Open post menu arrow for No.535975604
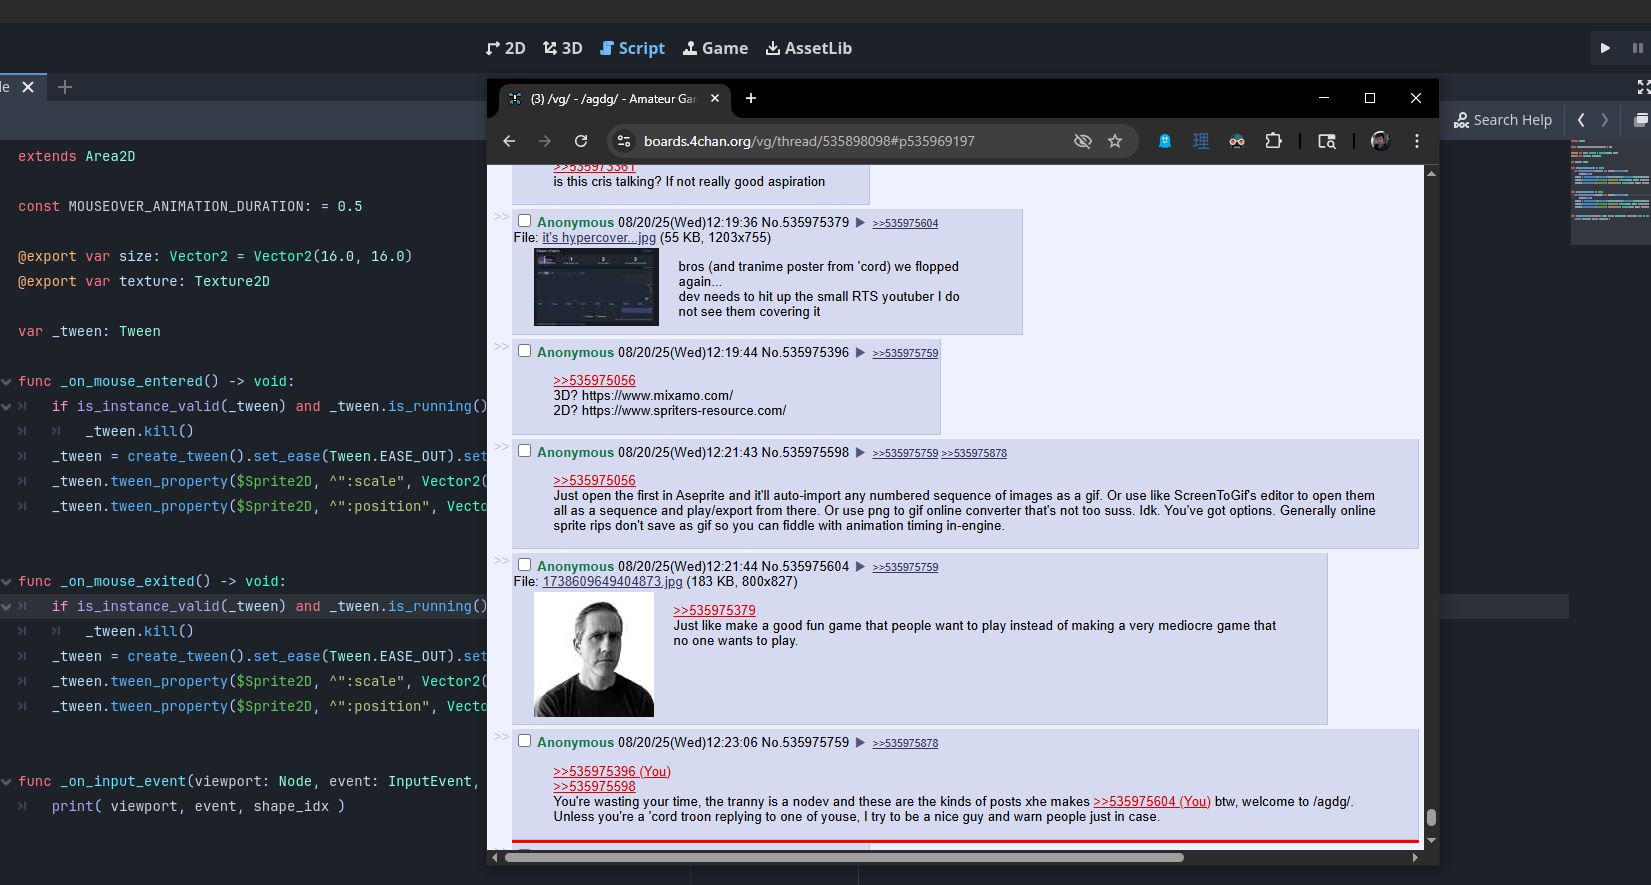 point(860,566)
